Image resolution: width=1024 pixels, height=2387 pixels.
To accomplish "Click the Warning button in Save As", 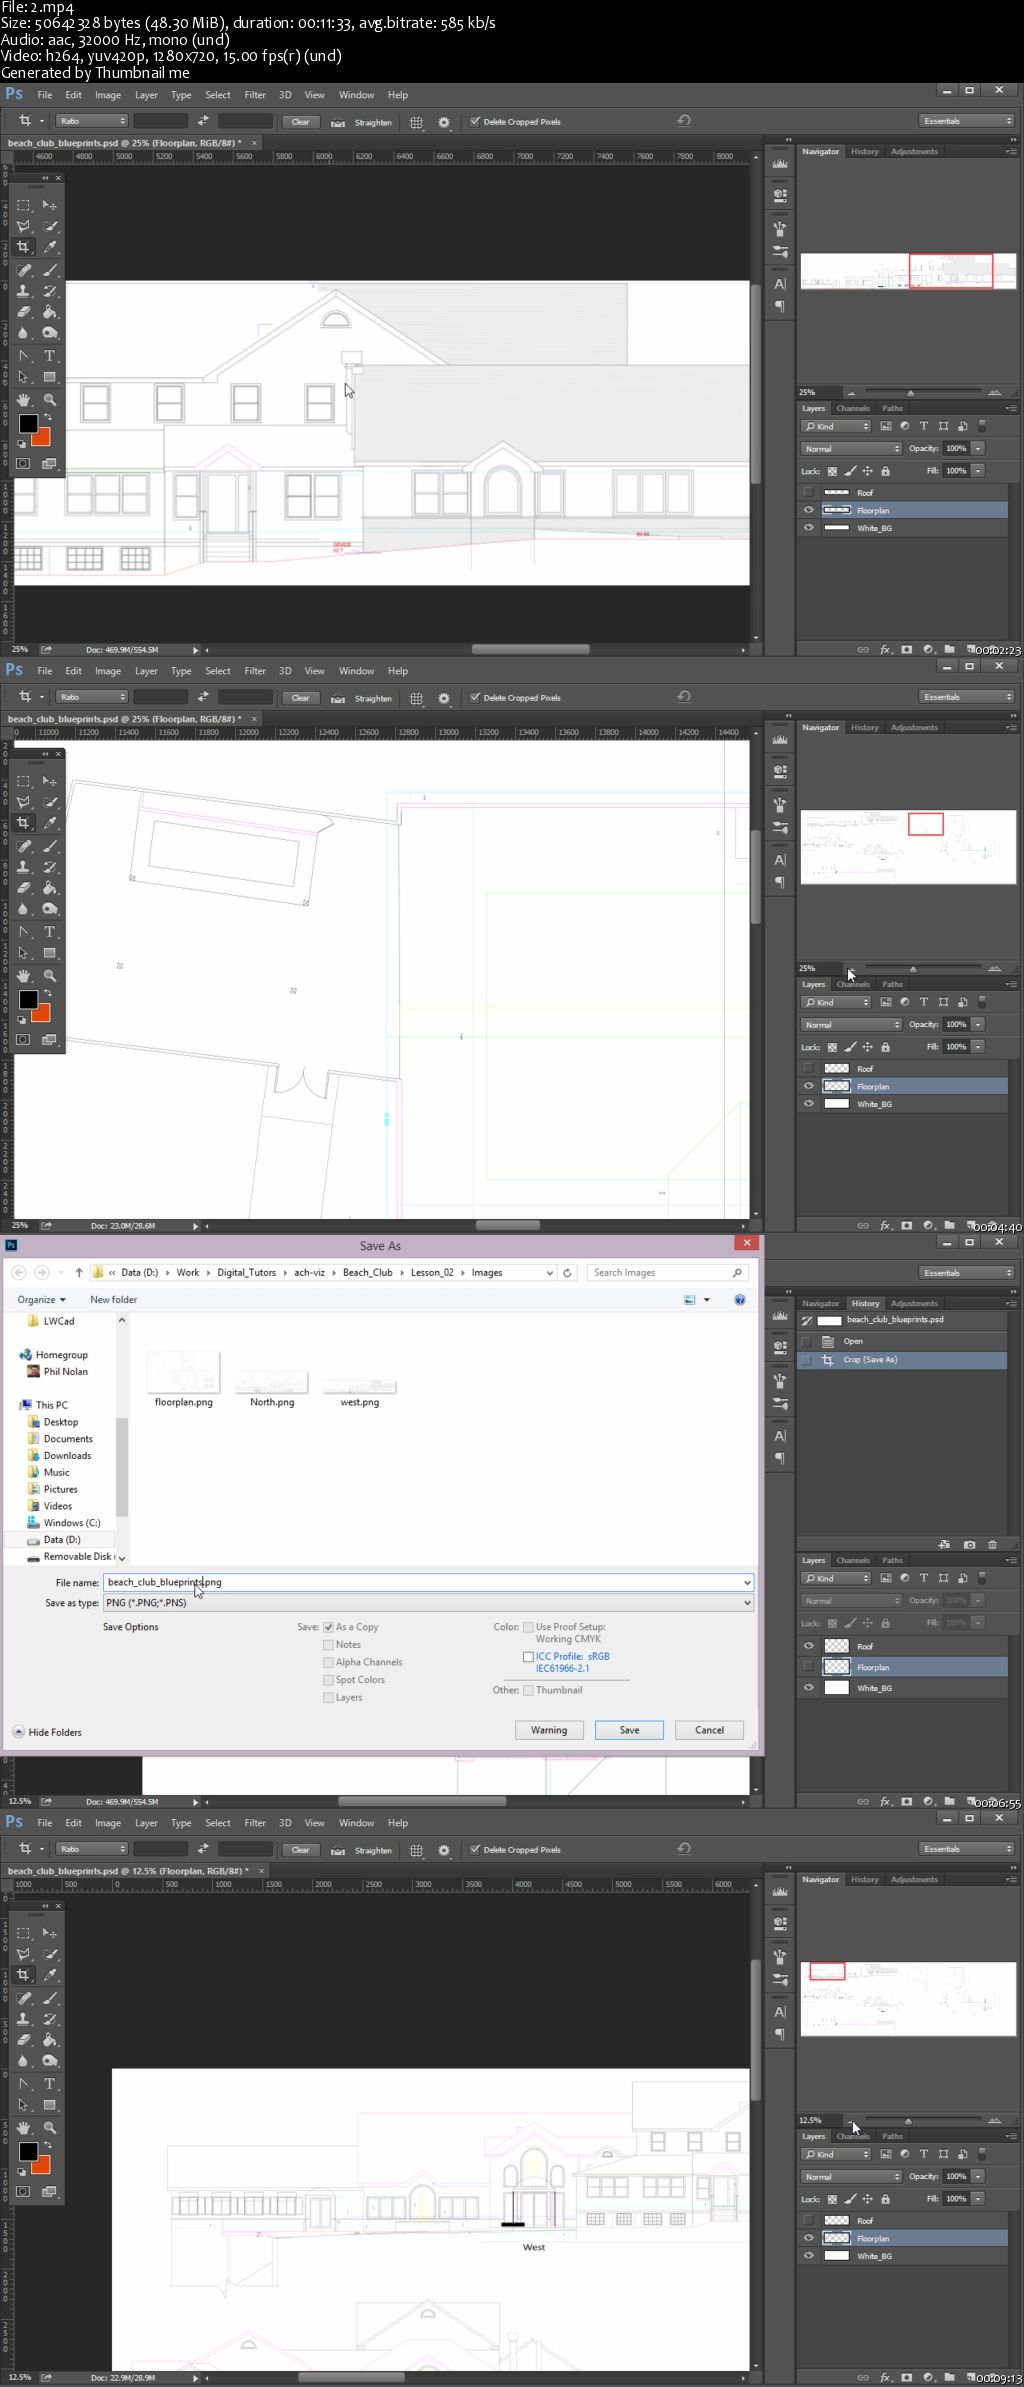I will [x=549, y=1730].
